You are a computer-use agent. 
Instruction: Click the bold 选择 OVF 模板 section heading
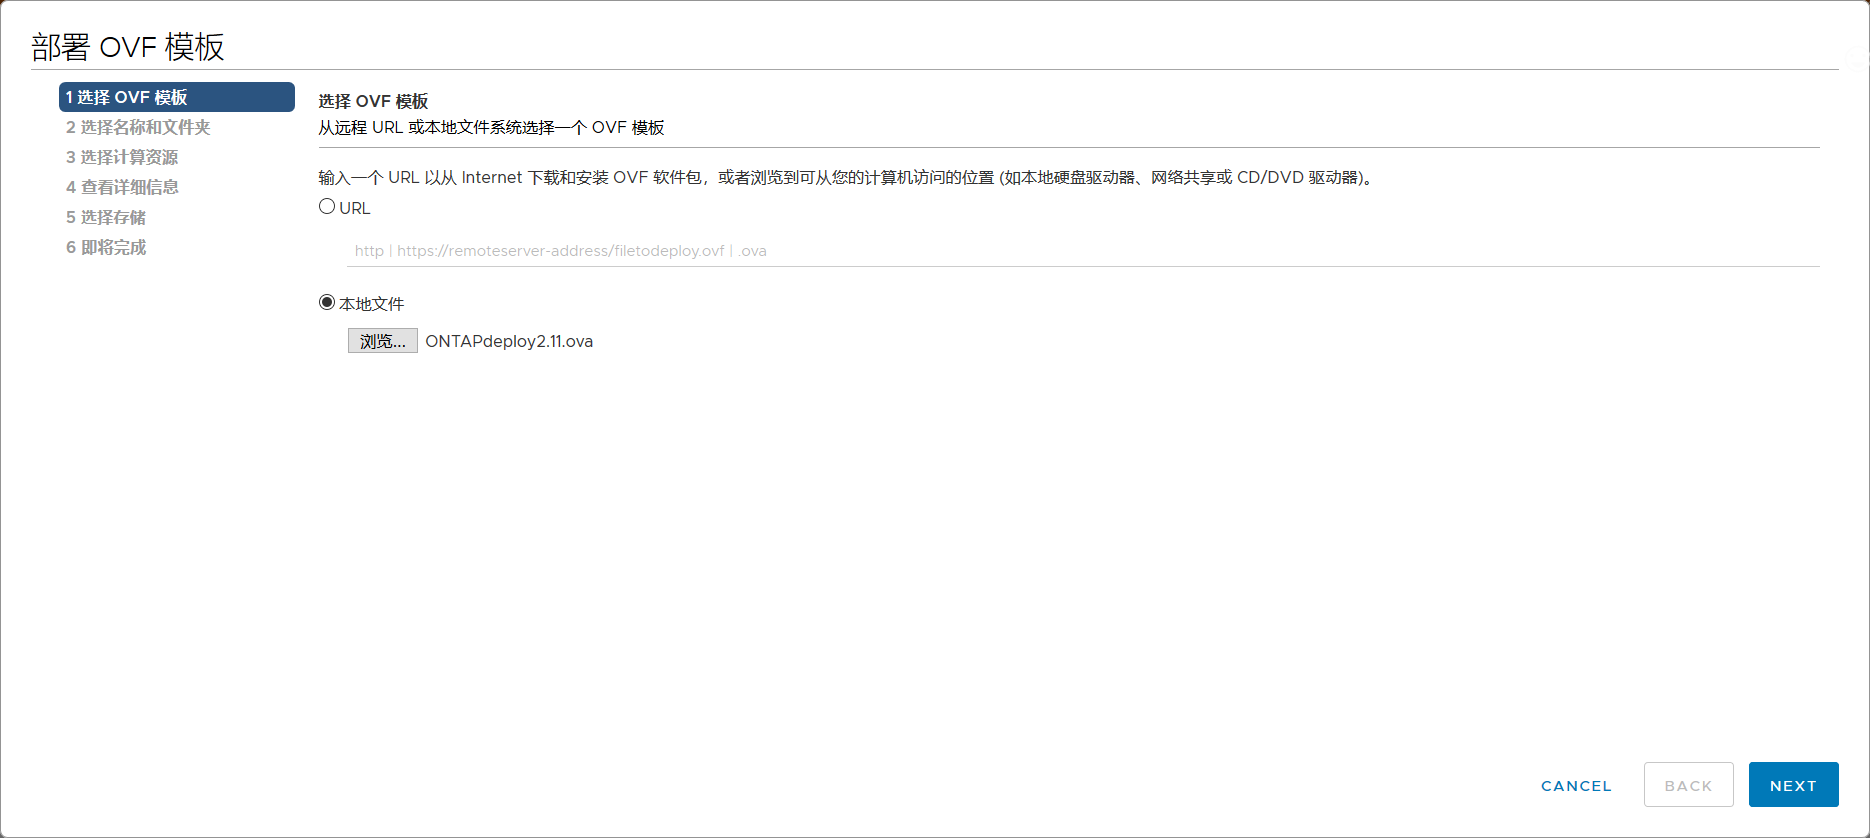[x=373, y=101]
